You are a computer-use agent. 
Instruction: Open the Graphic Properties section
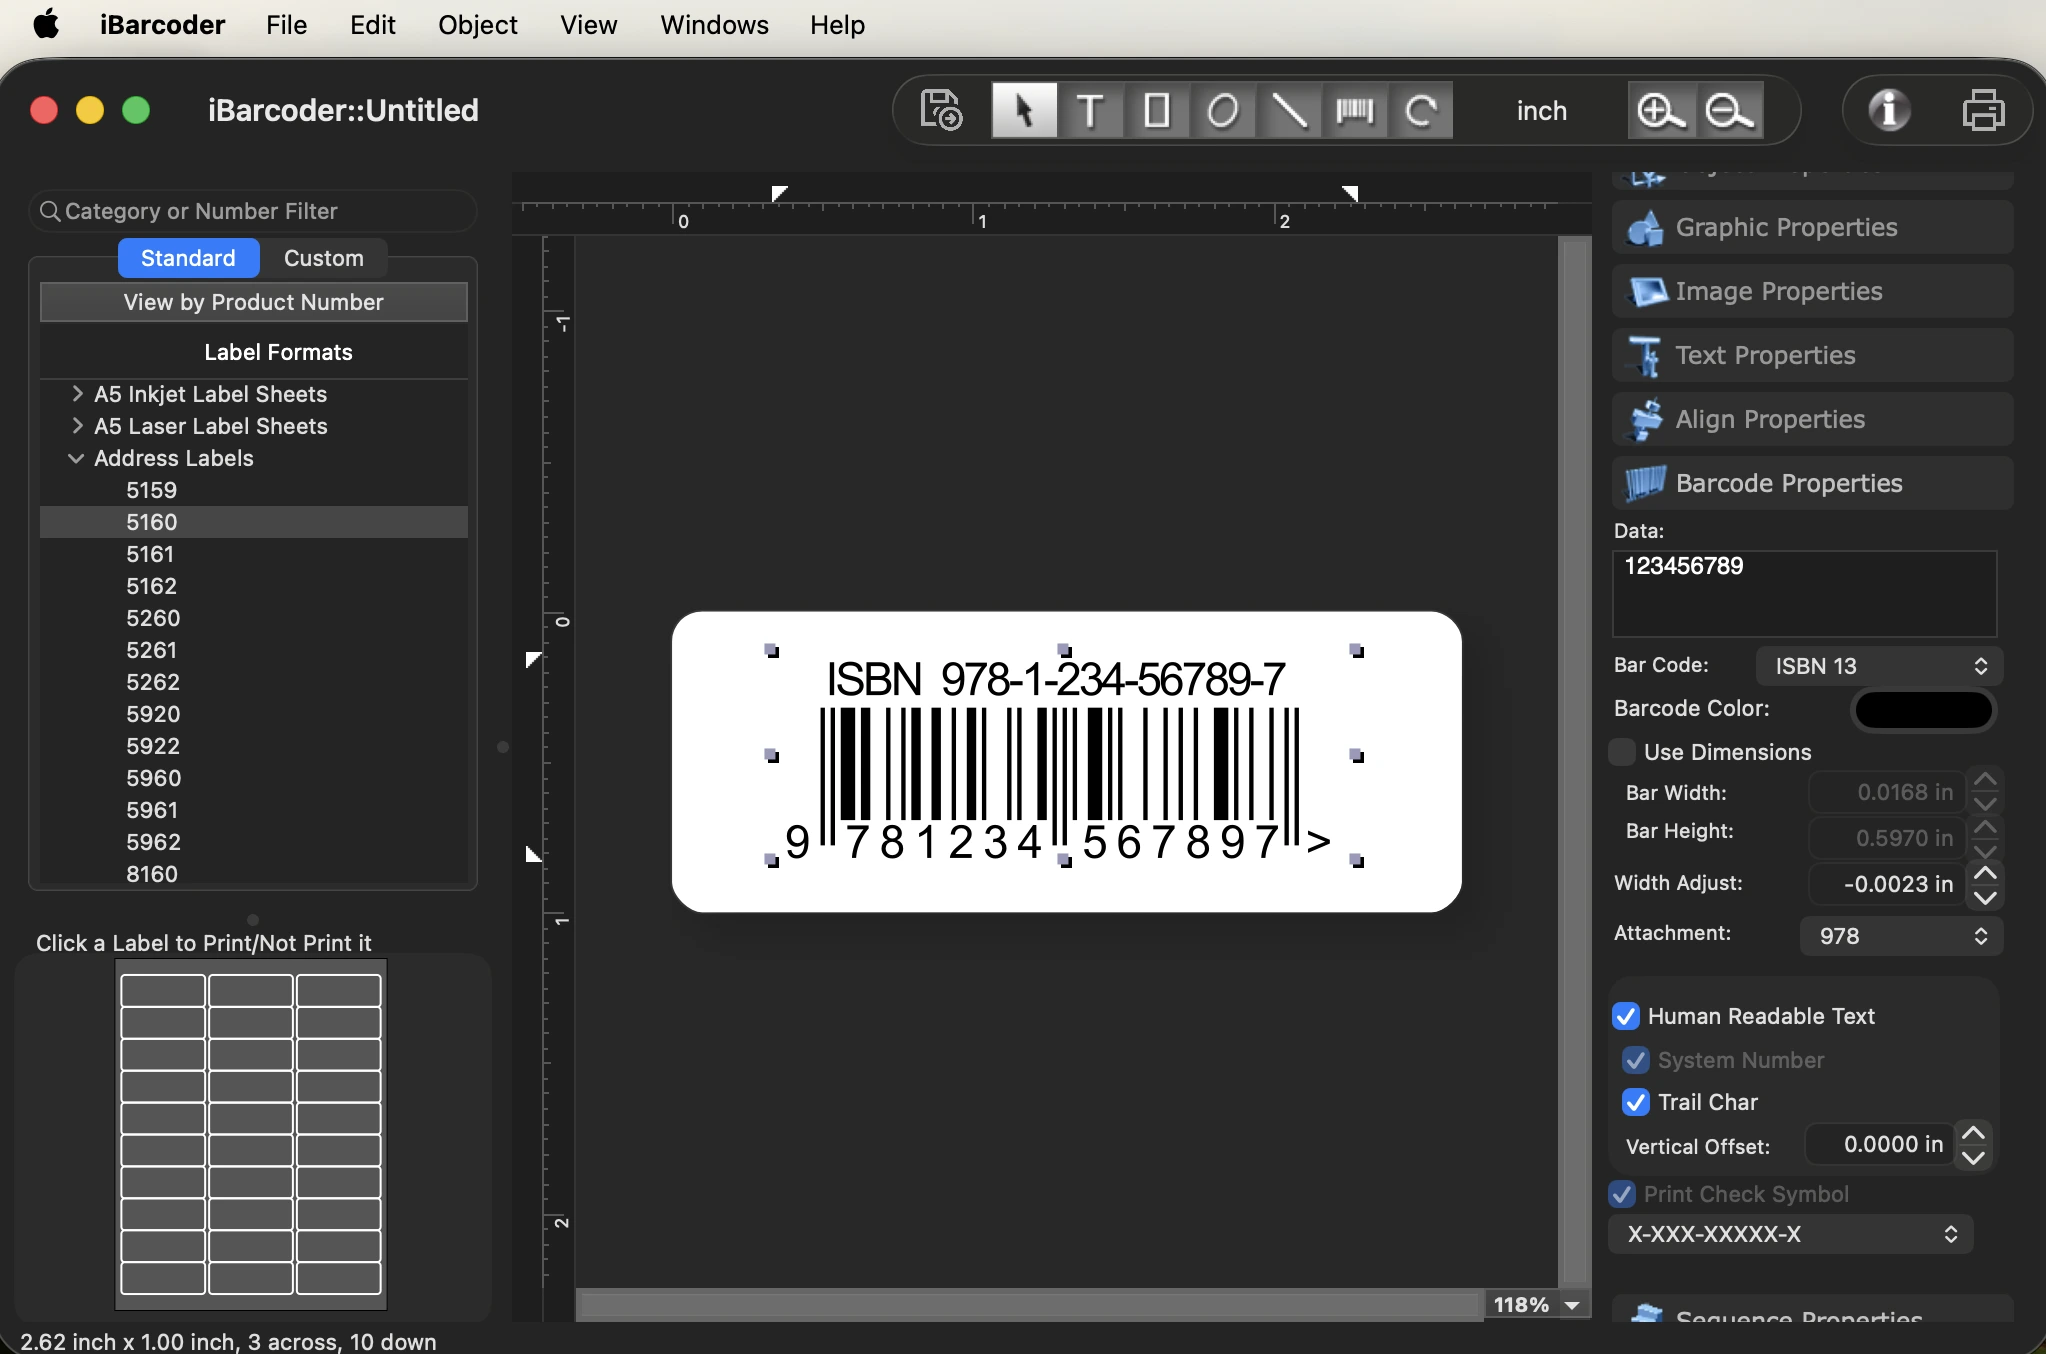pos(1812,227)
